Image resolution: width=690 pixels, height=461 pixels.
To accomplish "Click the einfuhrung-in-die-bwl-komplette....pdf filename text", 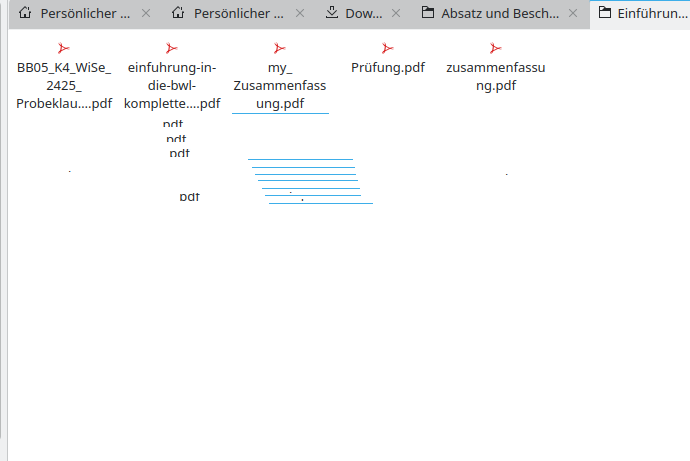I will click(x=172, y=86).
